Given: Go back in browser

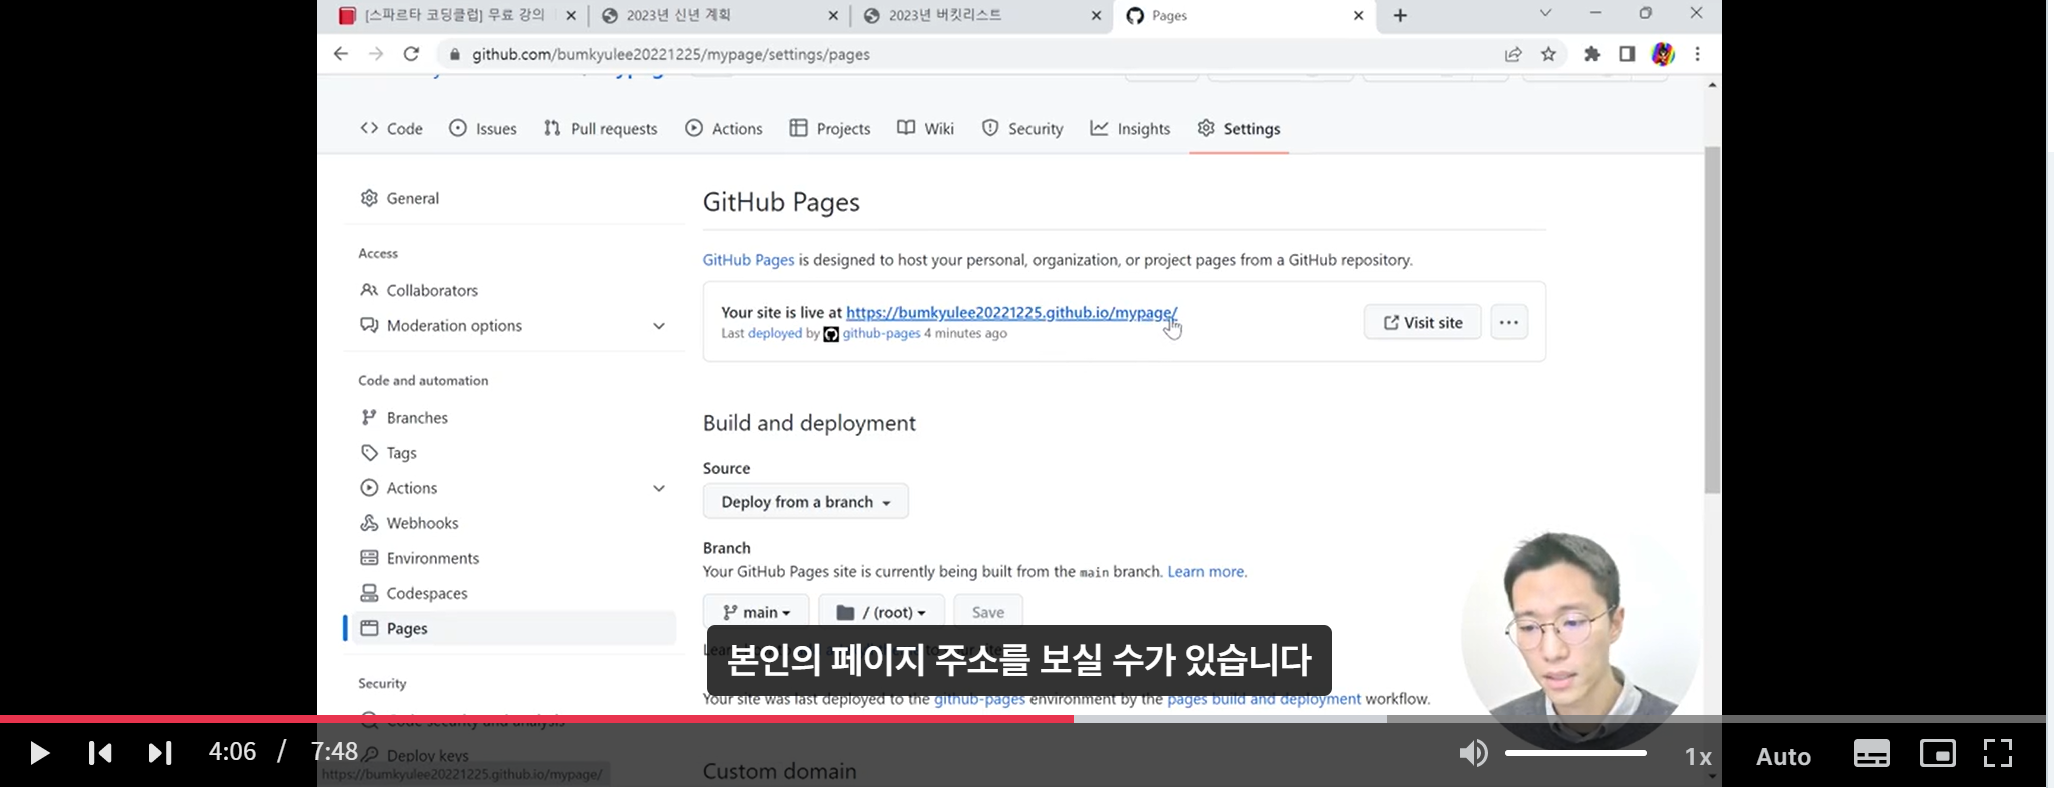Looking at the screenshot, I should click(x=341, y=54).
